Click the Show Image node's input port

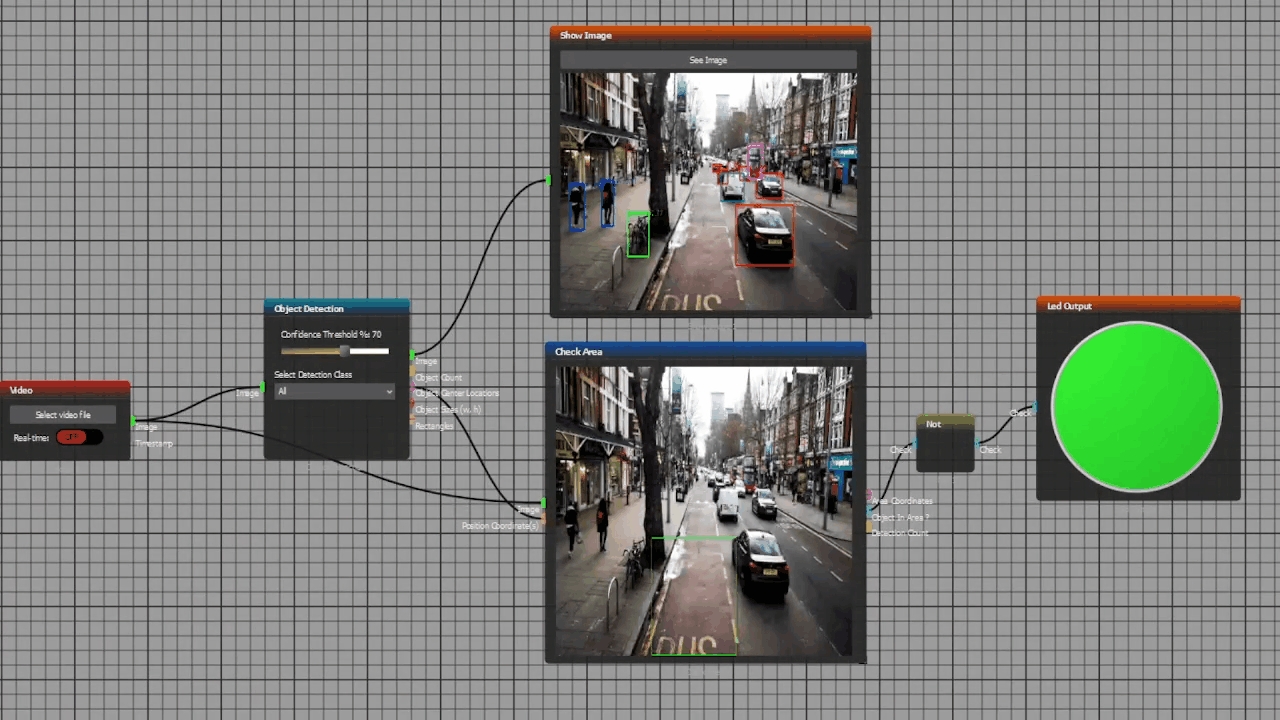[x=548, y=181]
